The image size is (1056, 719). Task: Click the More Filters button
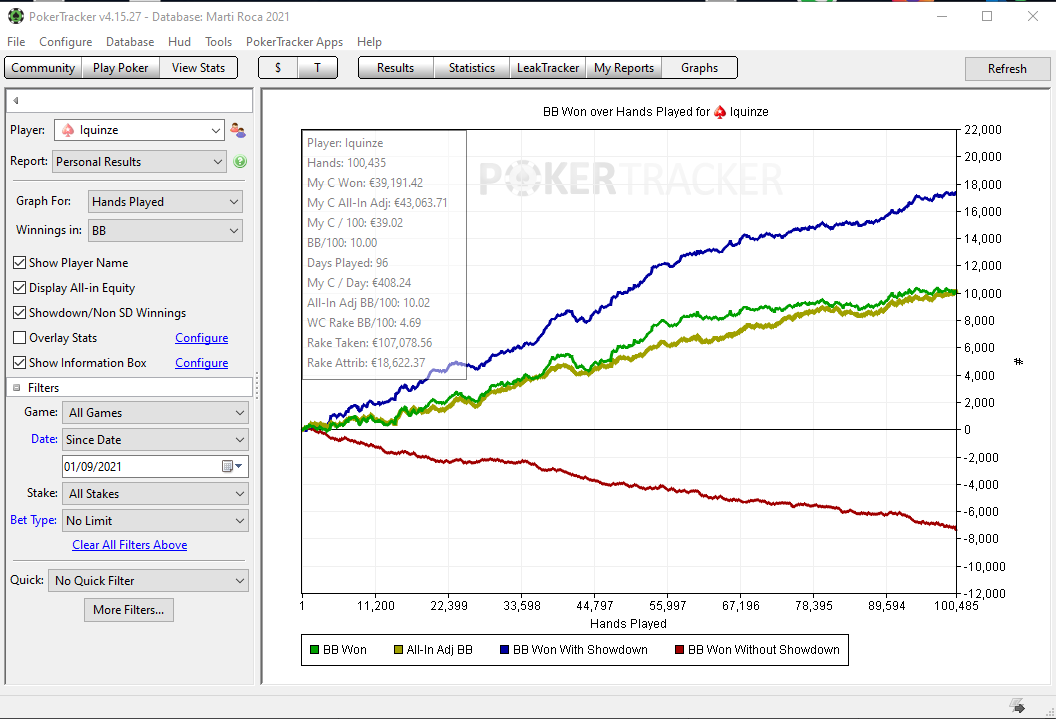(129, 610)
